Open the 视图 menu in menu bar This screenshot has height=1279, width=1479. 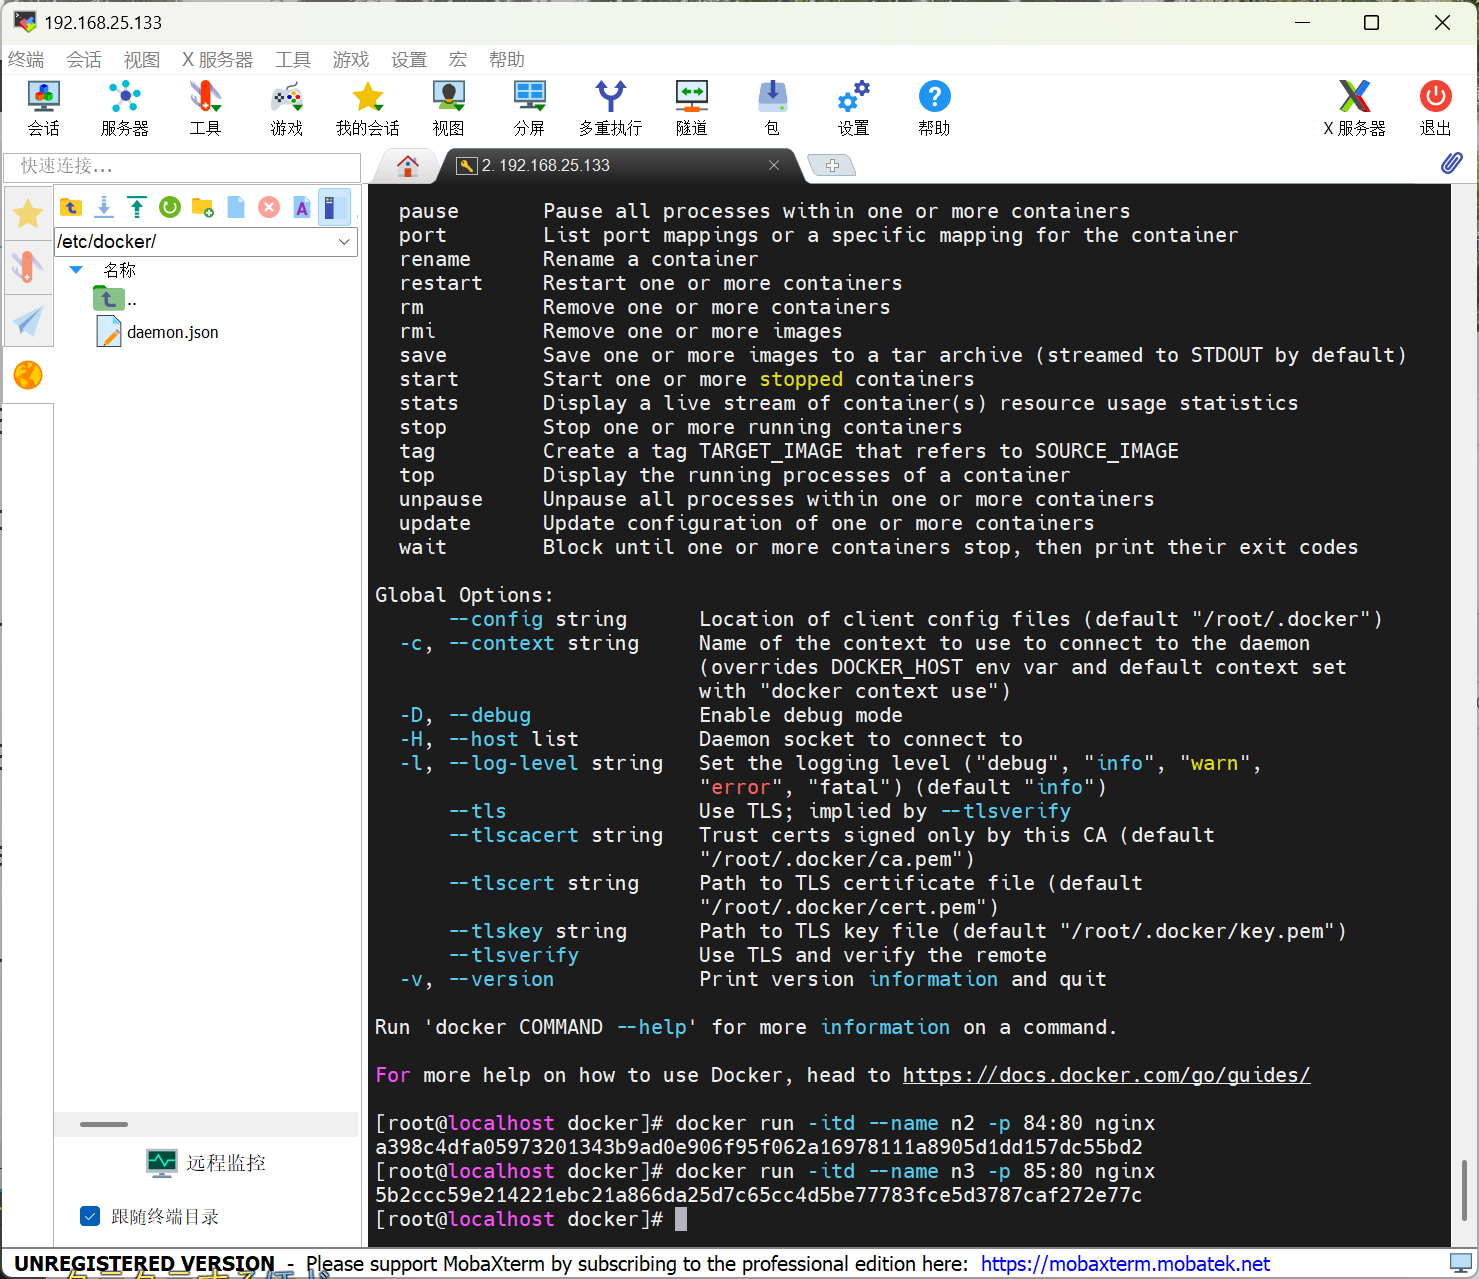142,60
